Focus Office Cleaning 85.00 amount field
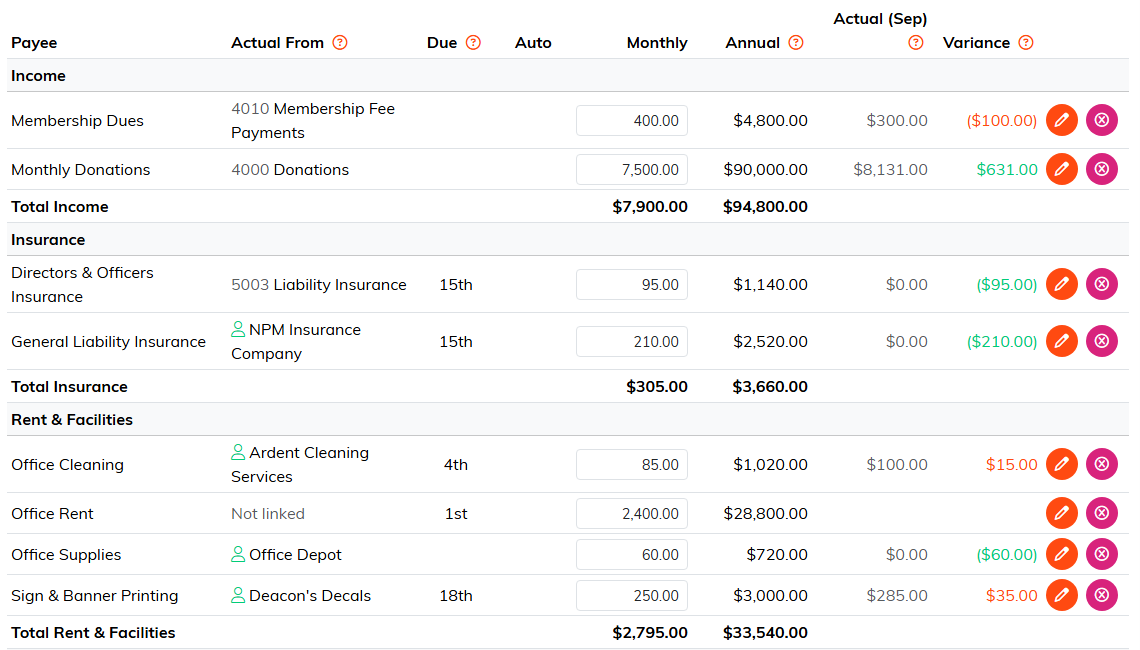 [x=632, y=465]
